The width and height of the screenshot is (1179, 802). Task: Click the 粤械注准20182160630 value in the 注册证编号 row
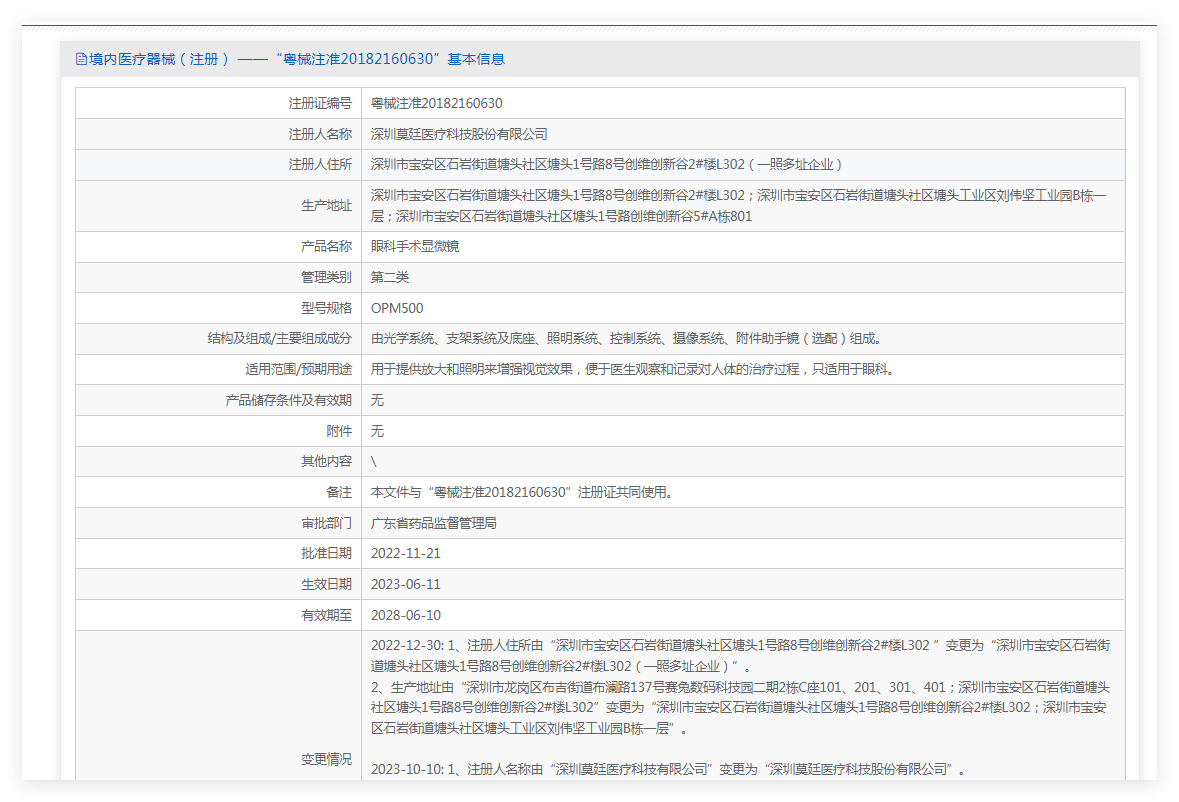[436, 103]
